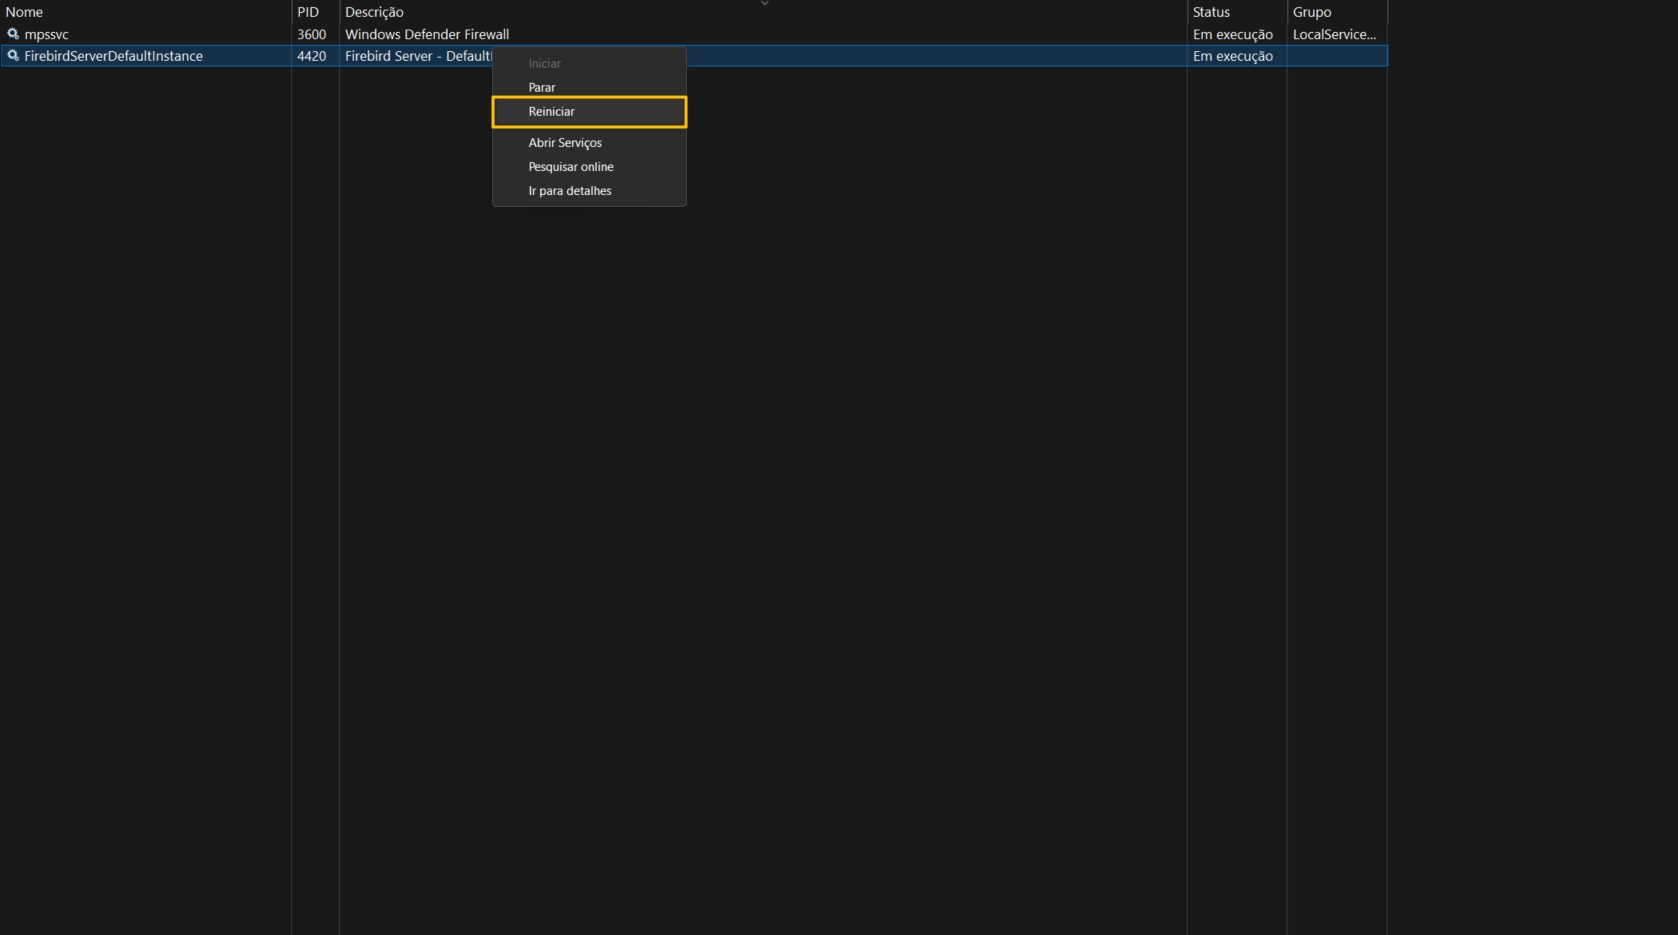Click the mpssvc service gear icon
The width and height of the screenshot is (1678, 935).
click(13, 34)
